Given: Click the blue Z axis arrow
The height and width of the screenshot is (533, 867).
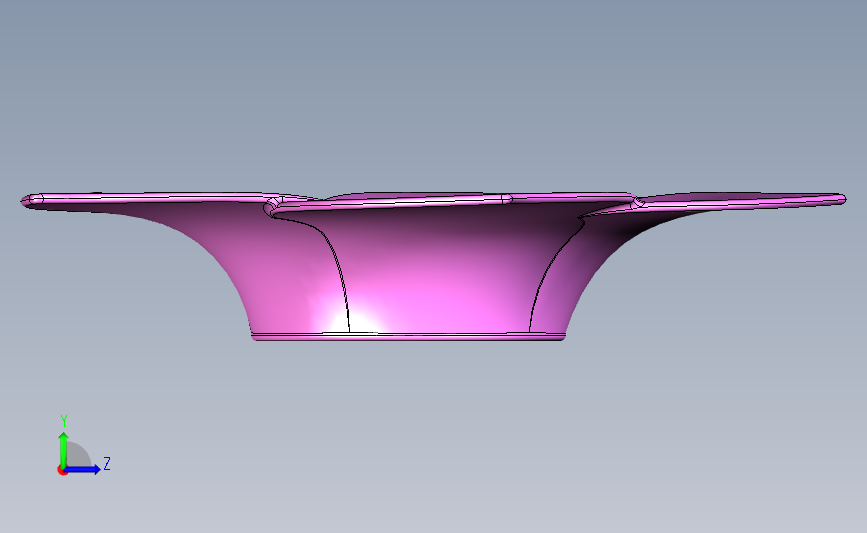Looking at the screenshot, I should 83,470.
